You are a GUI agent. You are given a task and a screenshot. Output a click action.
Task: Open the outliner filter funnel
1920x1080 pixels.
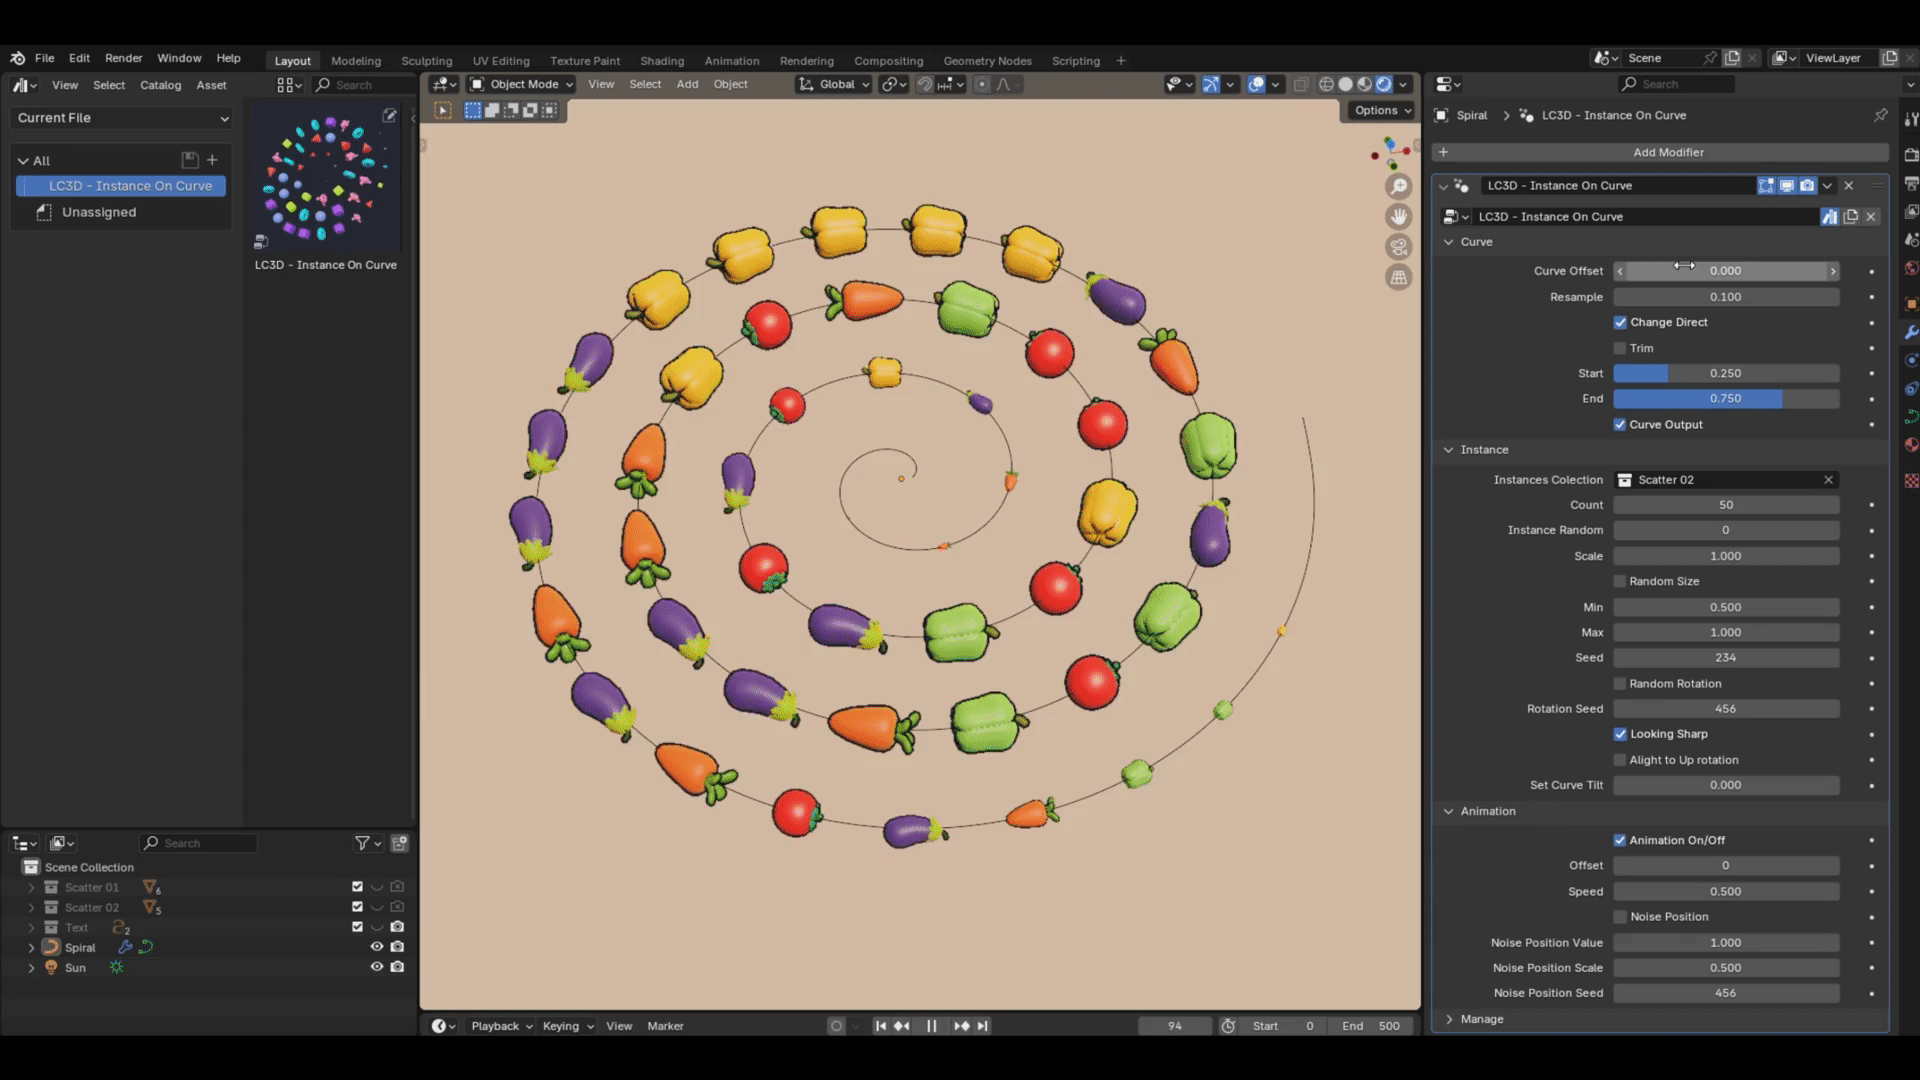coord(362,843)
